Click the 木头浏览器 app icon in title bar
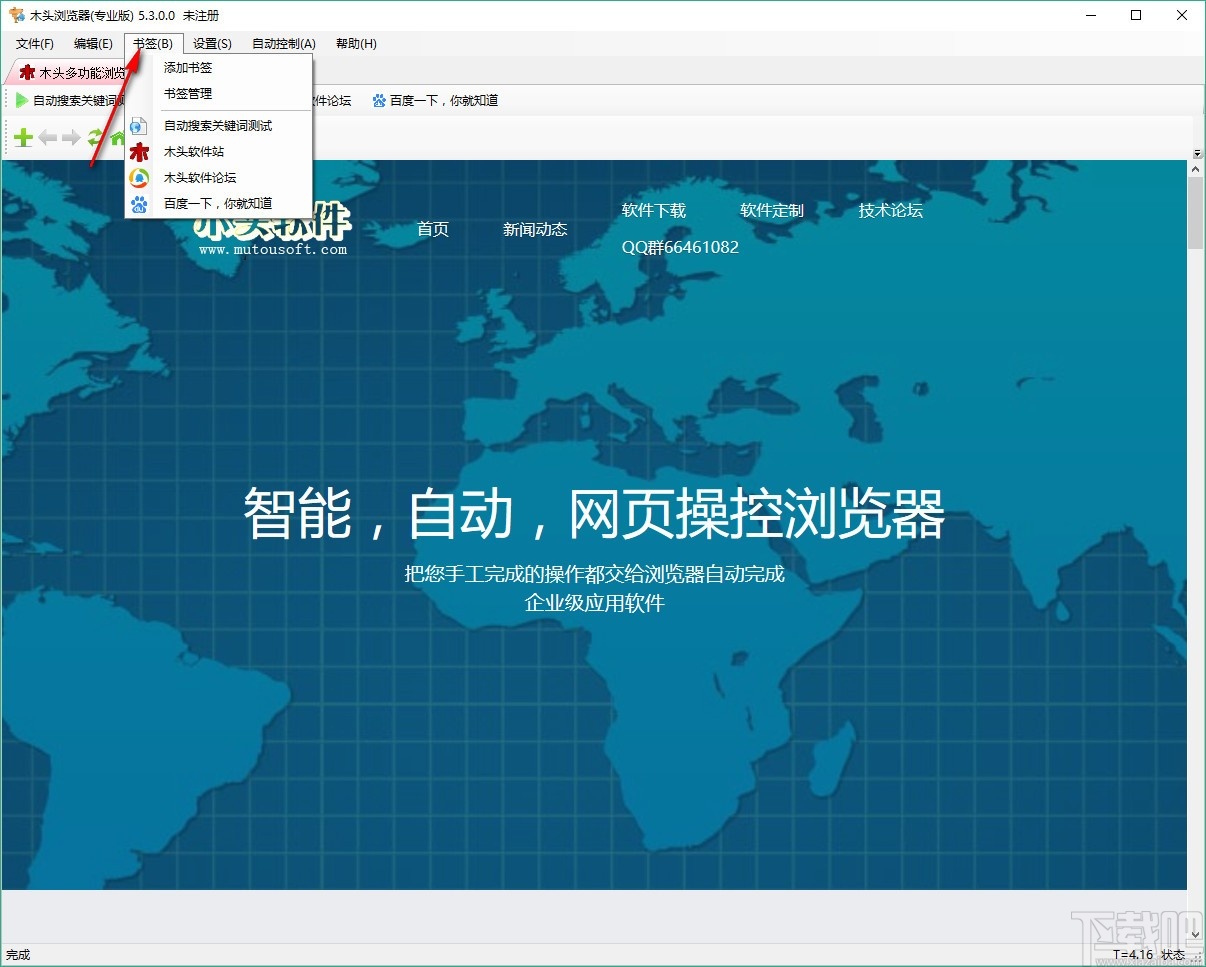Viewport: 1206px width, 967px height. click(x=16, y=15)
